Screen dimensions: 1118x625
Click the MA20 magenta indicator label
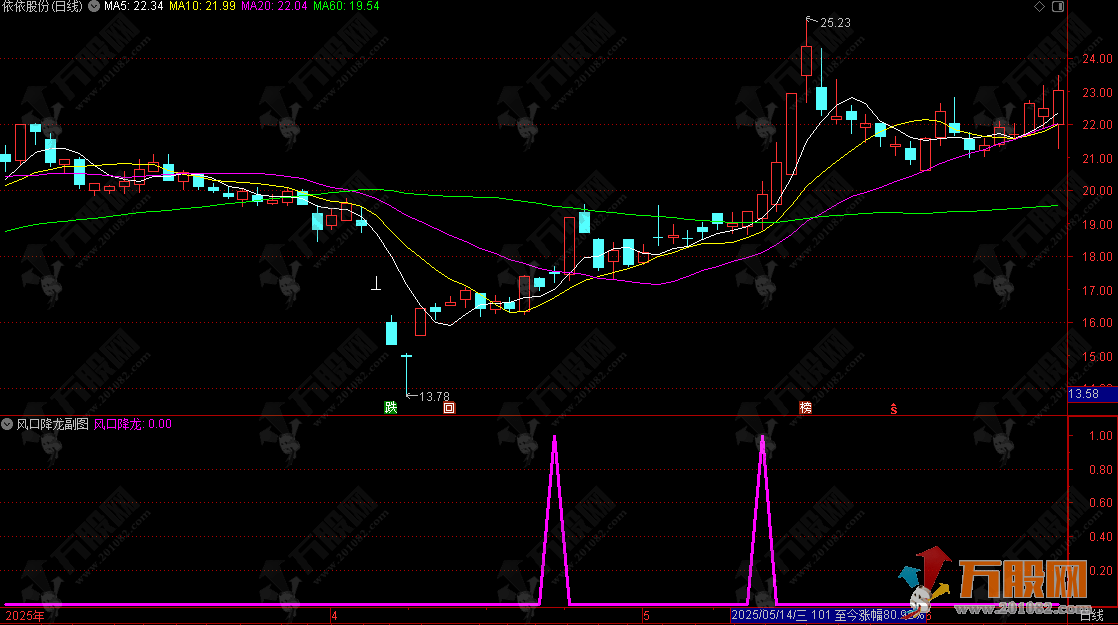[274, 7]
